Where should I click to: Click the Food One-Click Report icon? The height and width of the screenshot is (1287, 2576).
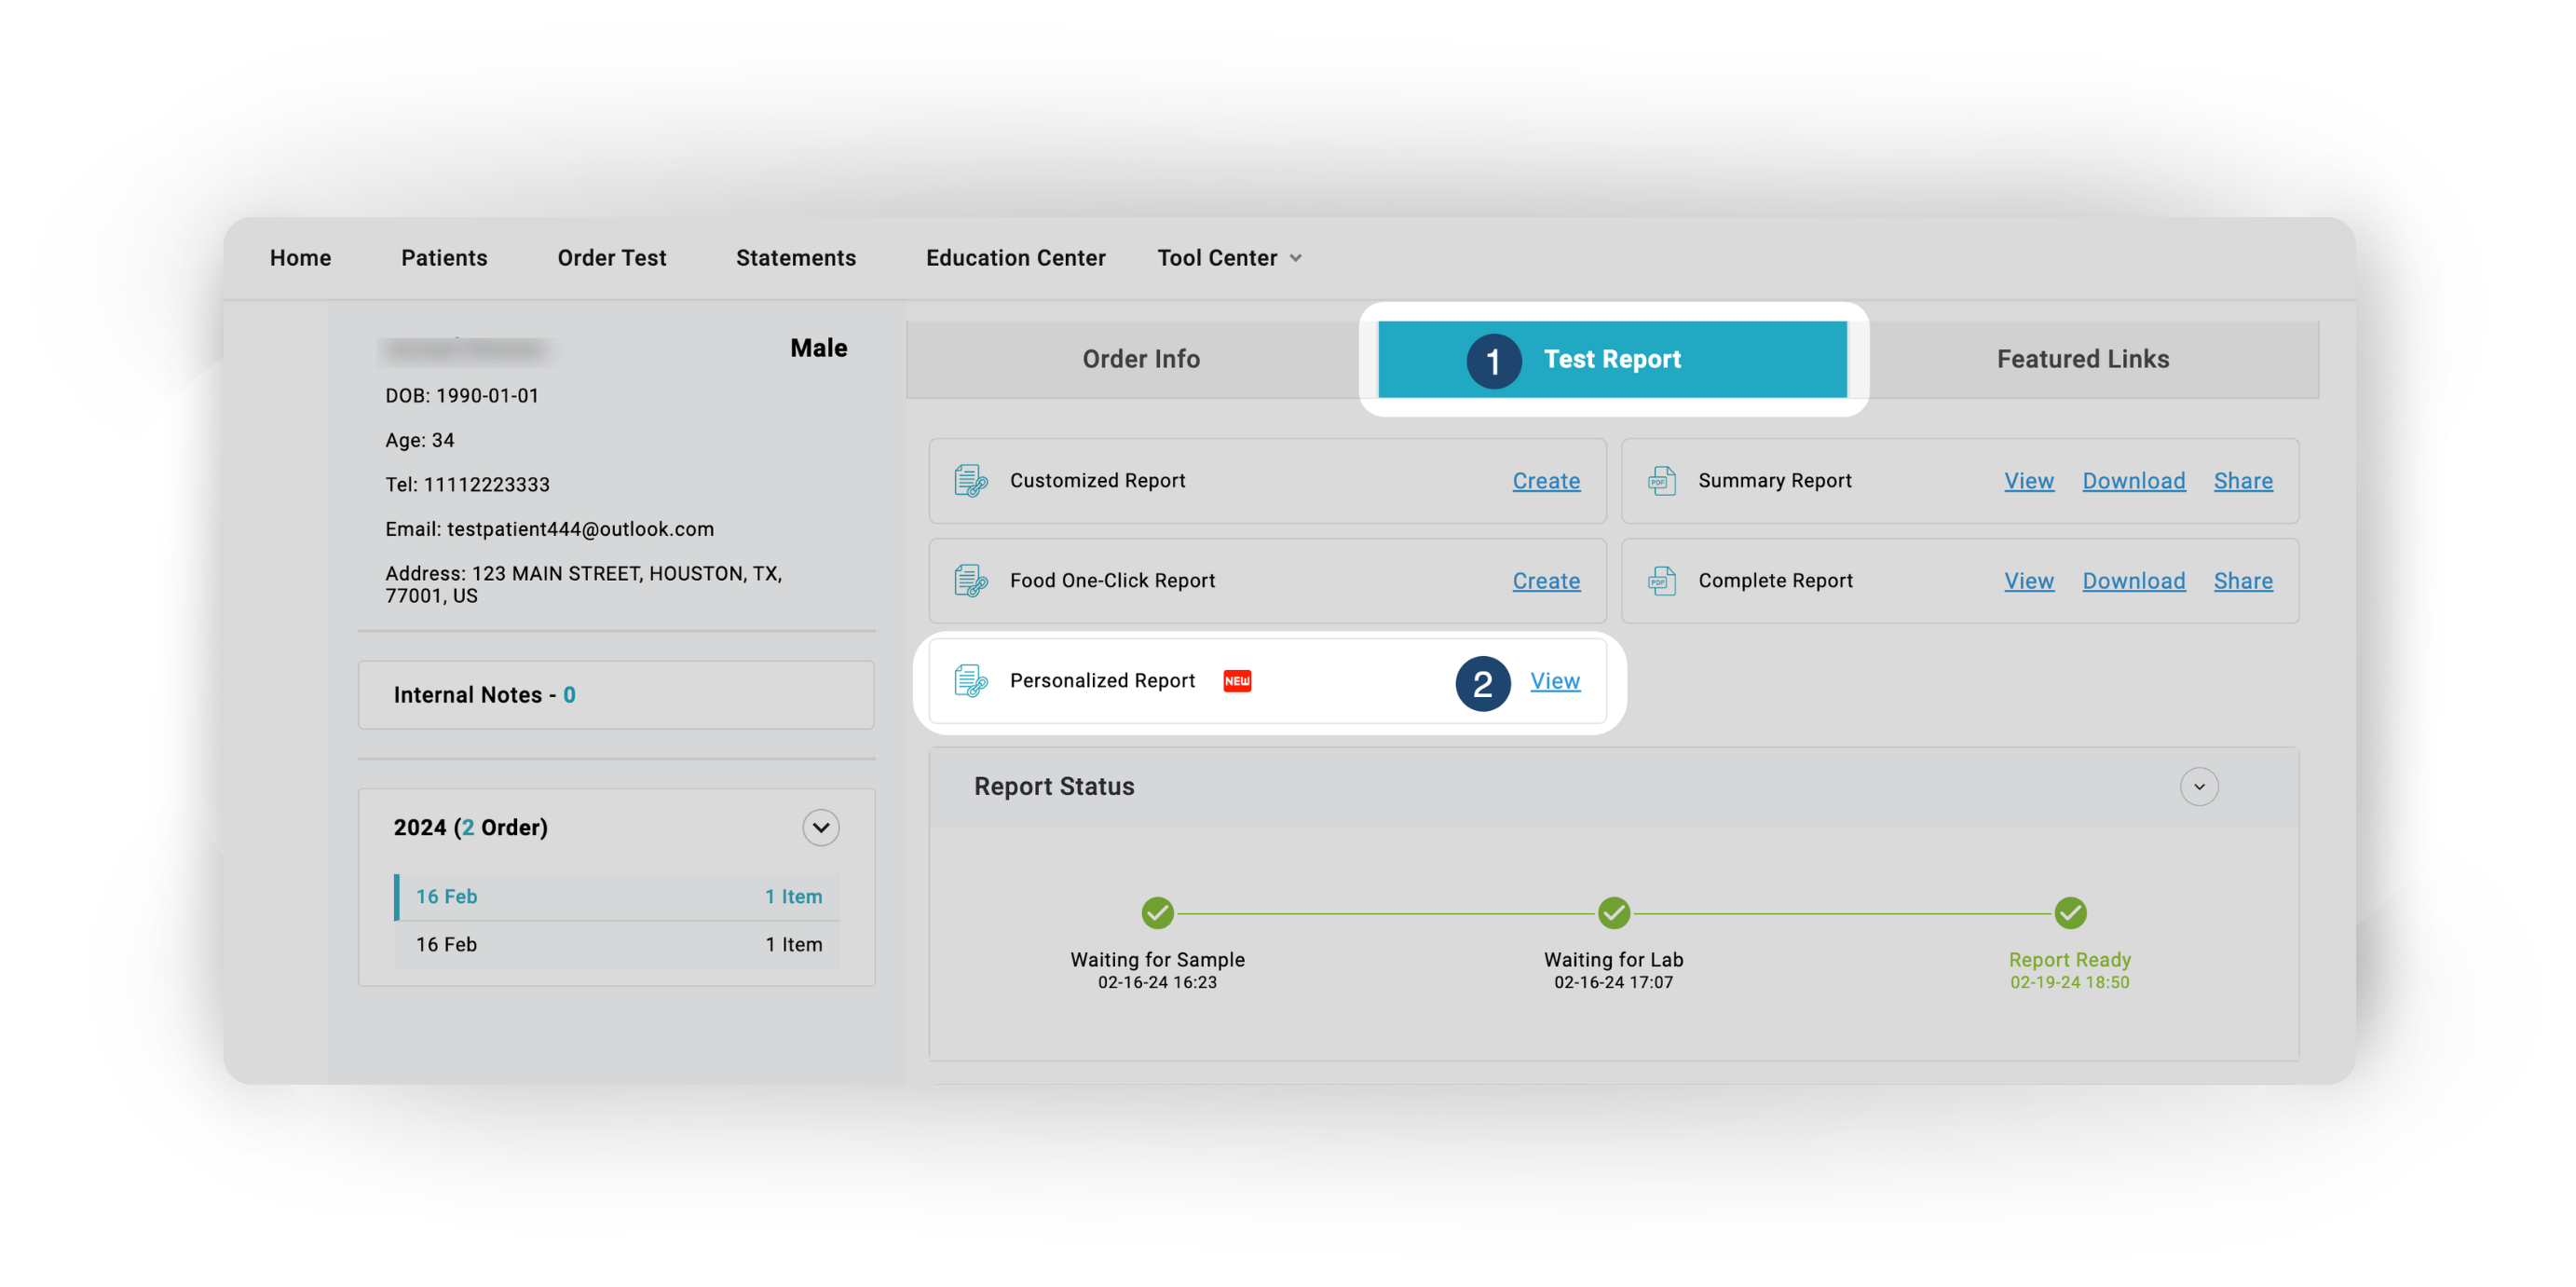point(970,581)
